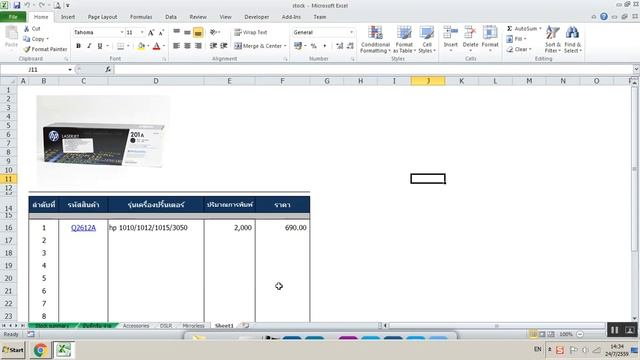Click the EN language indicator in tray
The width and height of the screenshot is (640, 360).
538,349
